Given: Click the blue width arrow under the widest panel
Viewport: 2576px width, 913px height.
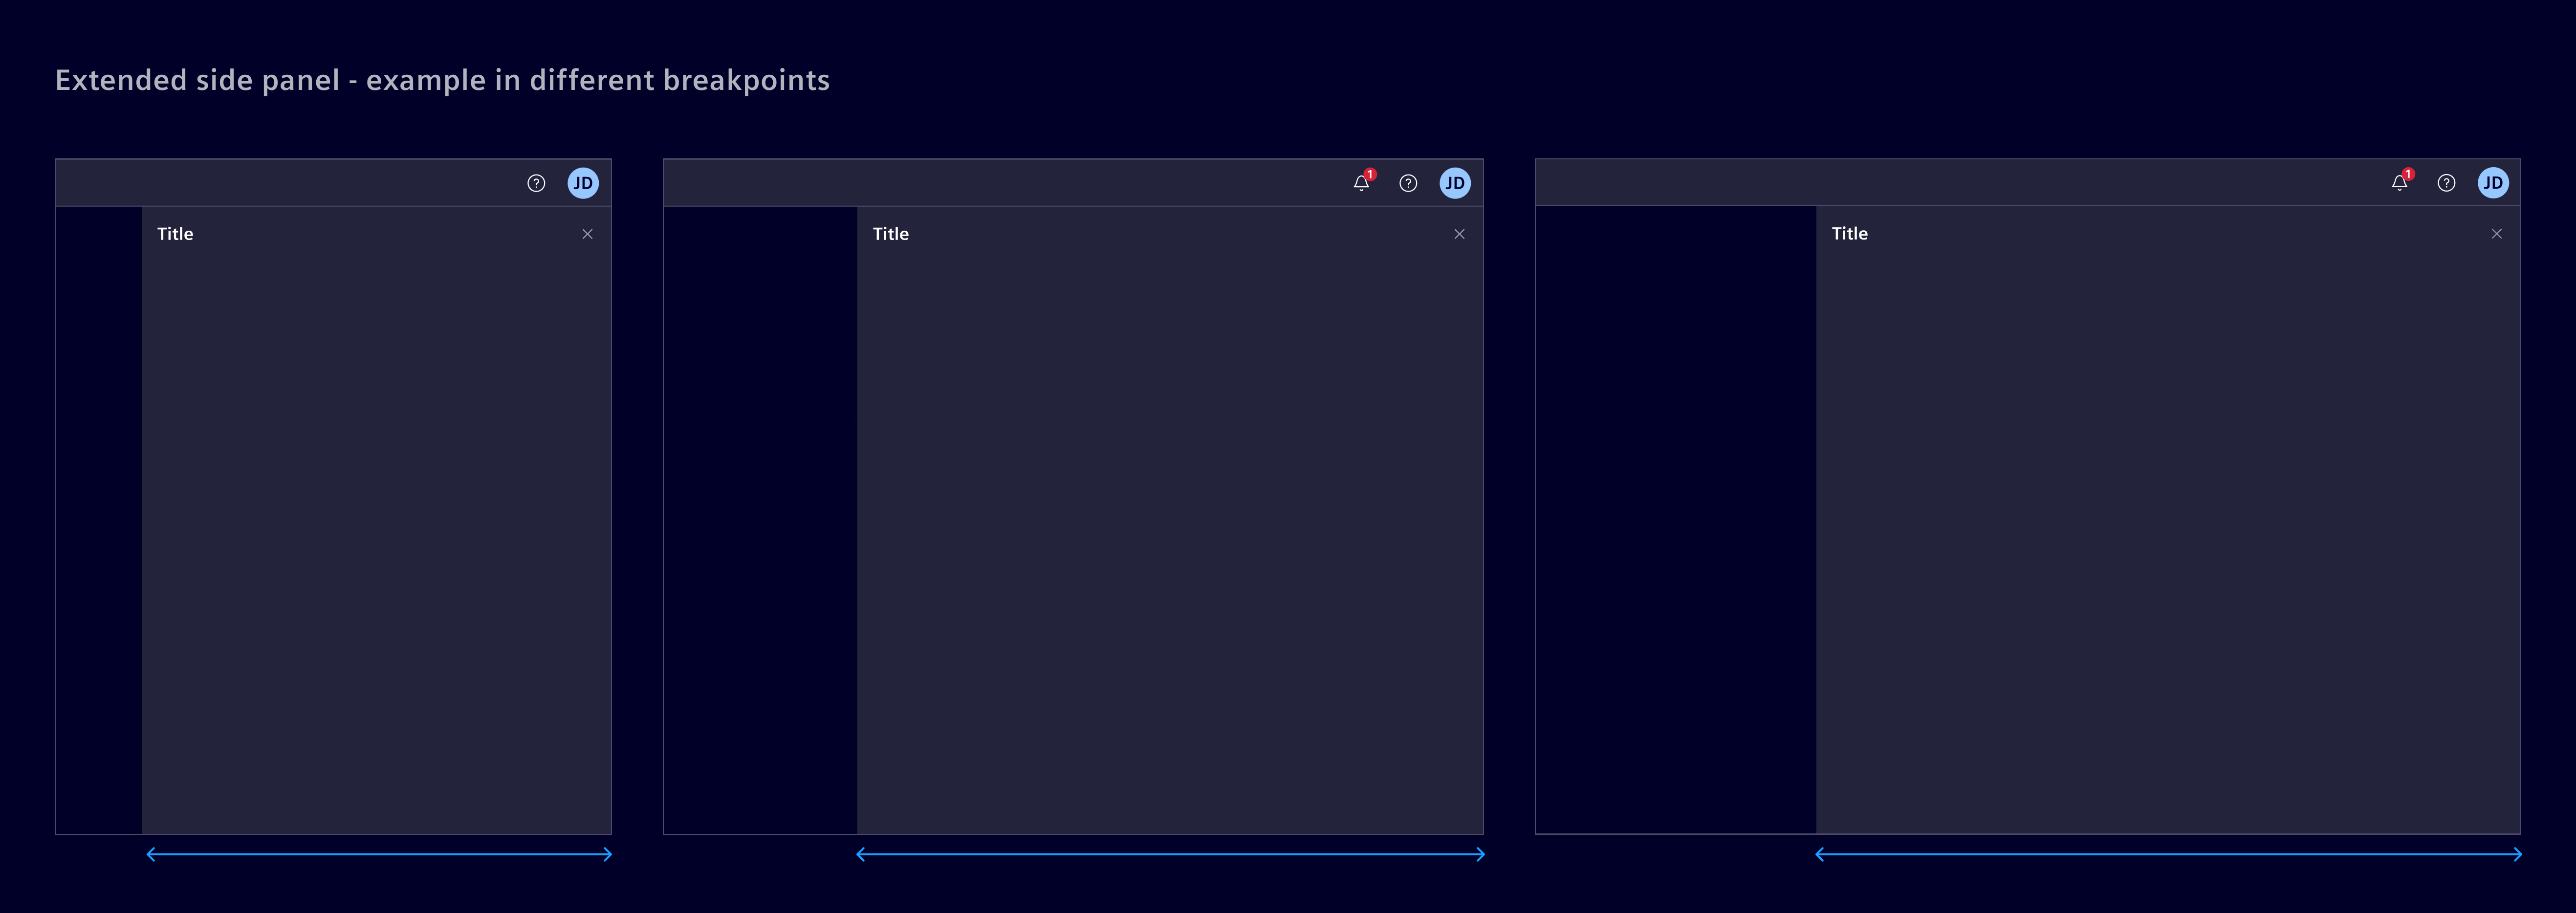Looking at the screenshot, I should (2168, 854).
